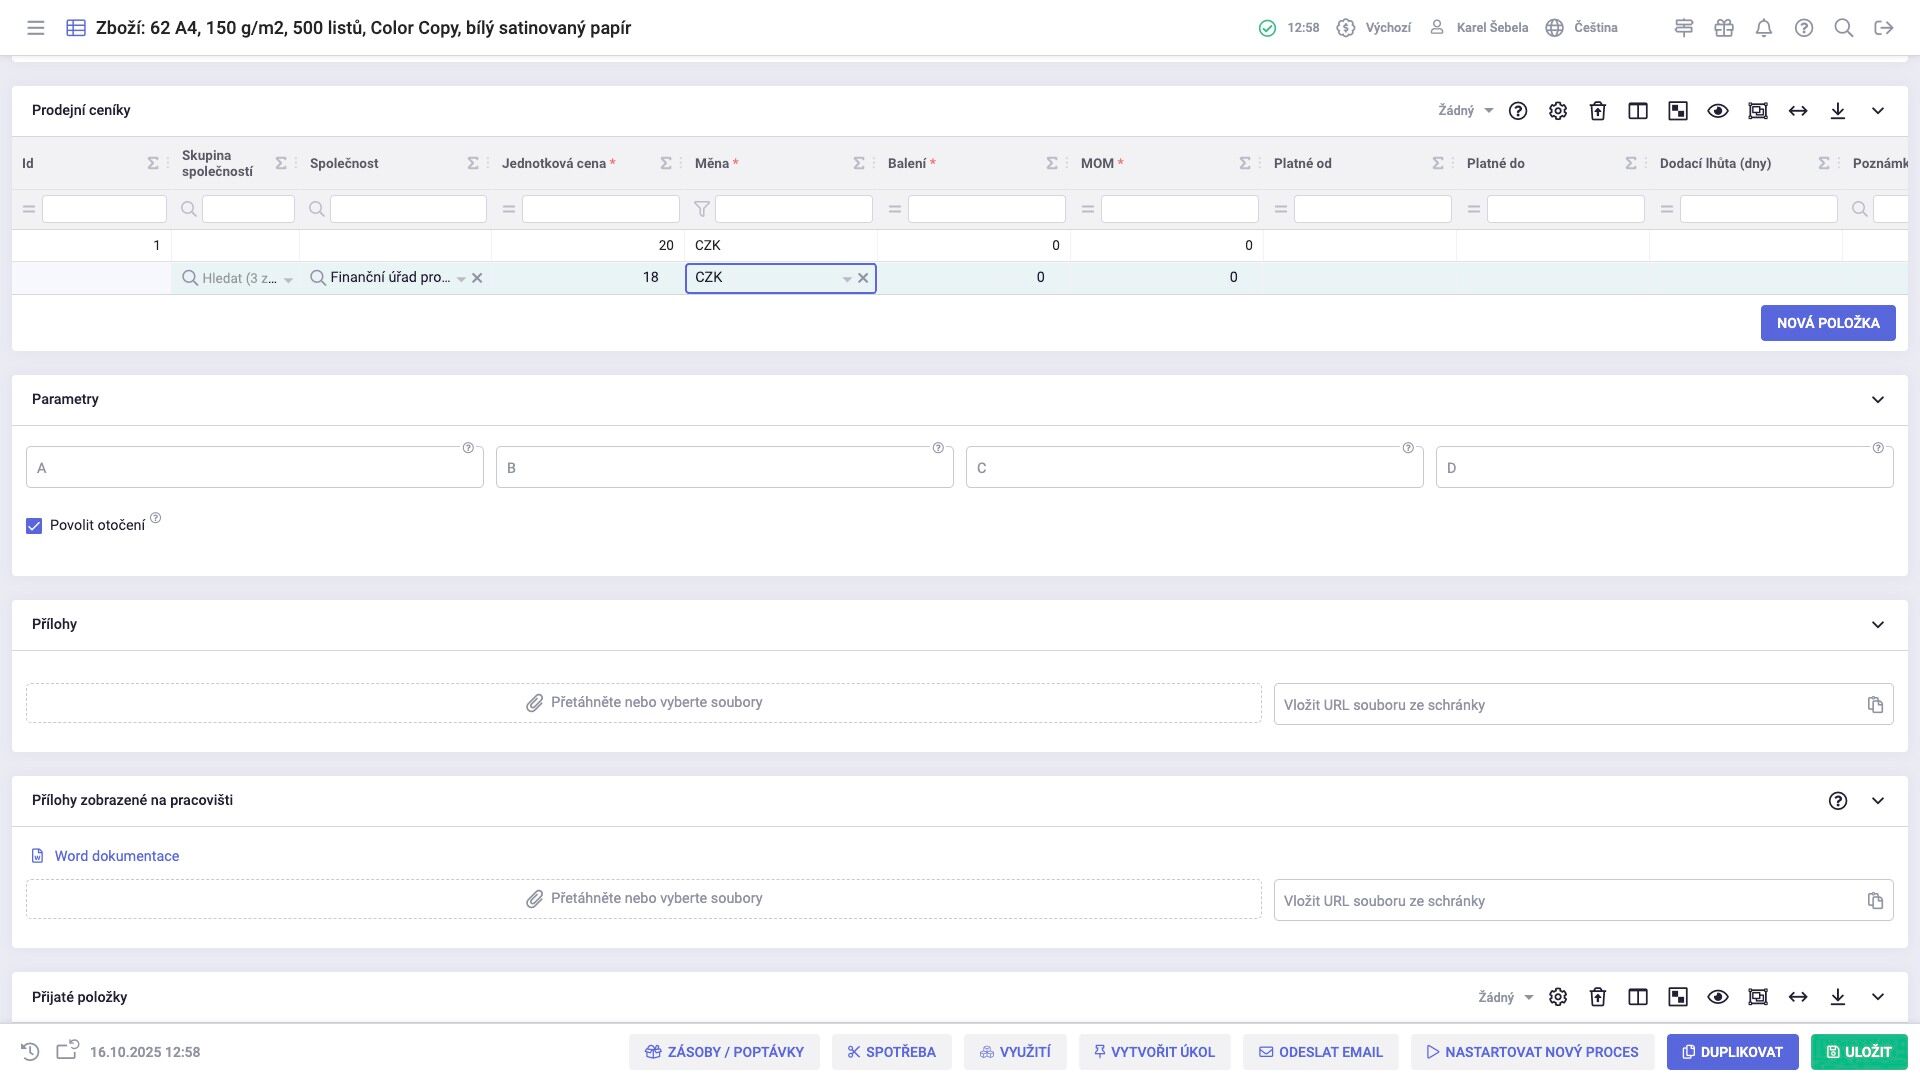Open the Měna CZK dropdown arrow
The image size is (1920, 1080).
tap(847, 279)
